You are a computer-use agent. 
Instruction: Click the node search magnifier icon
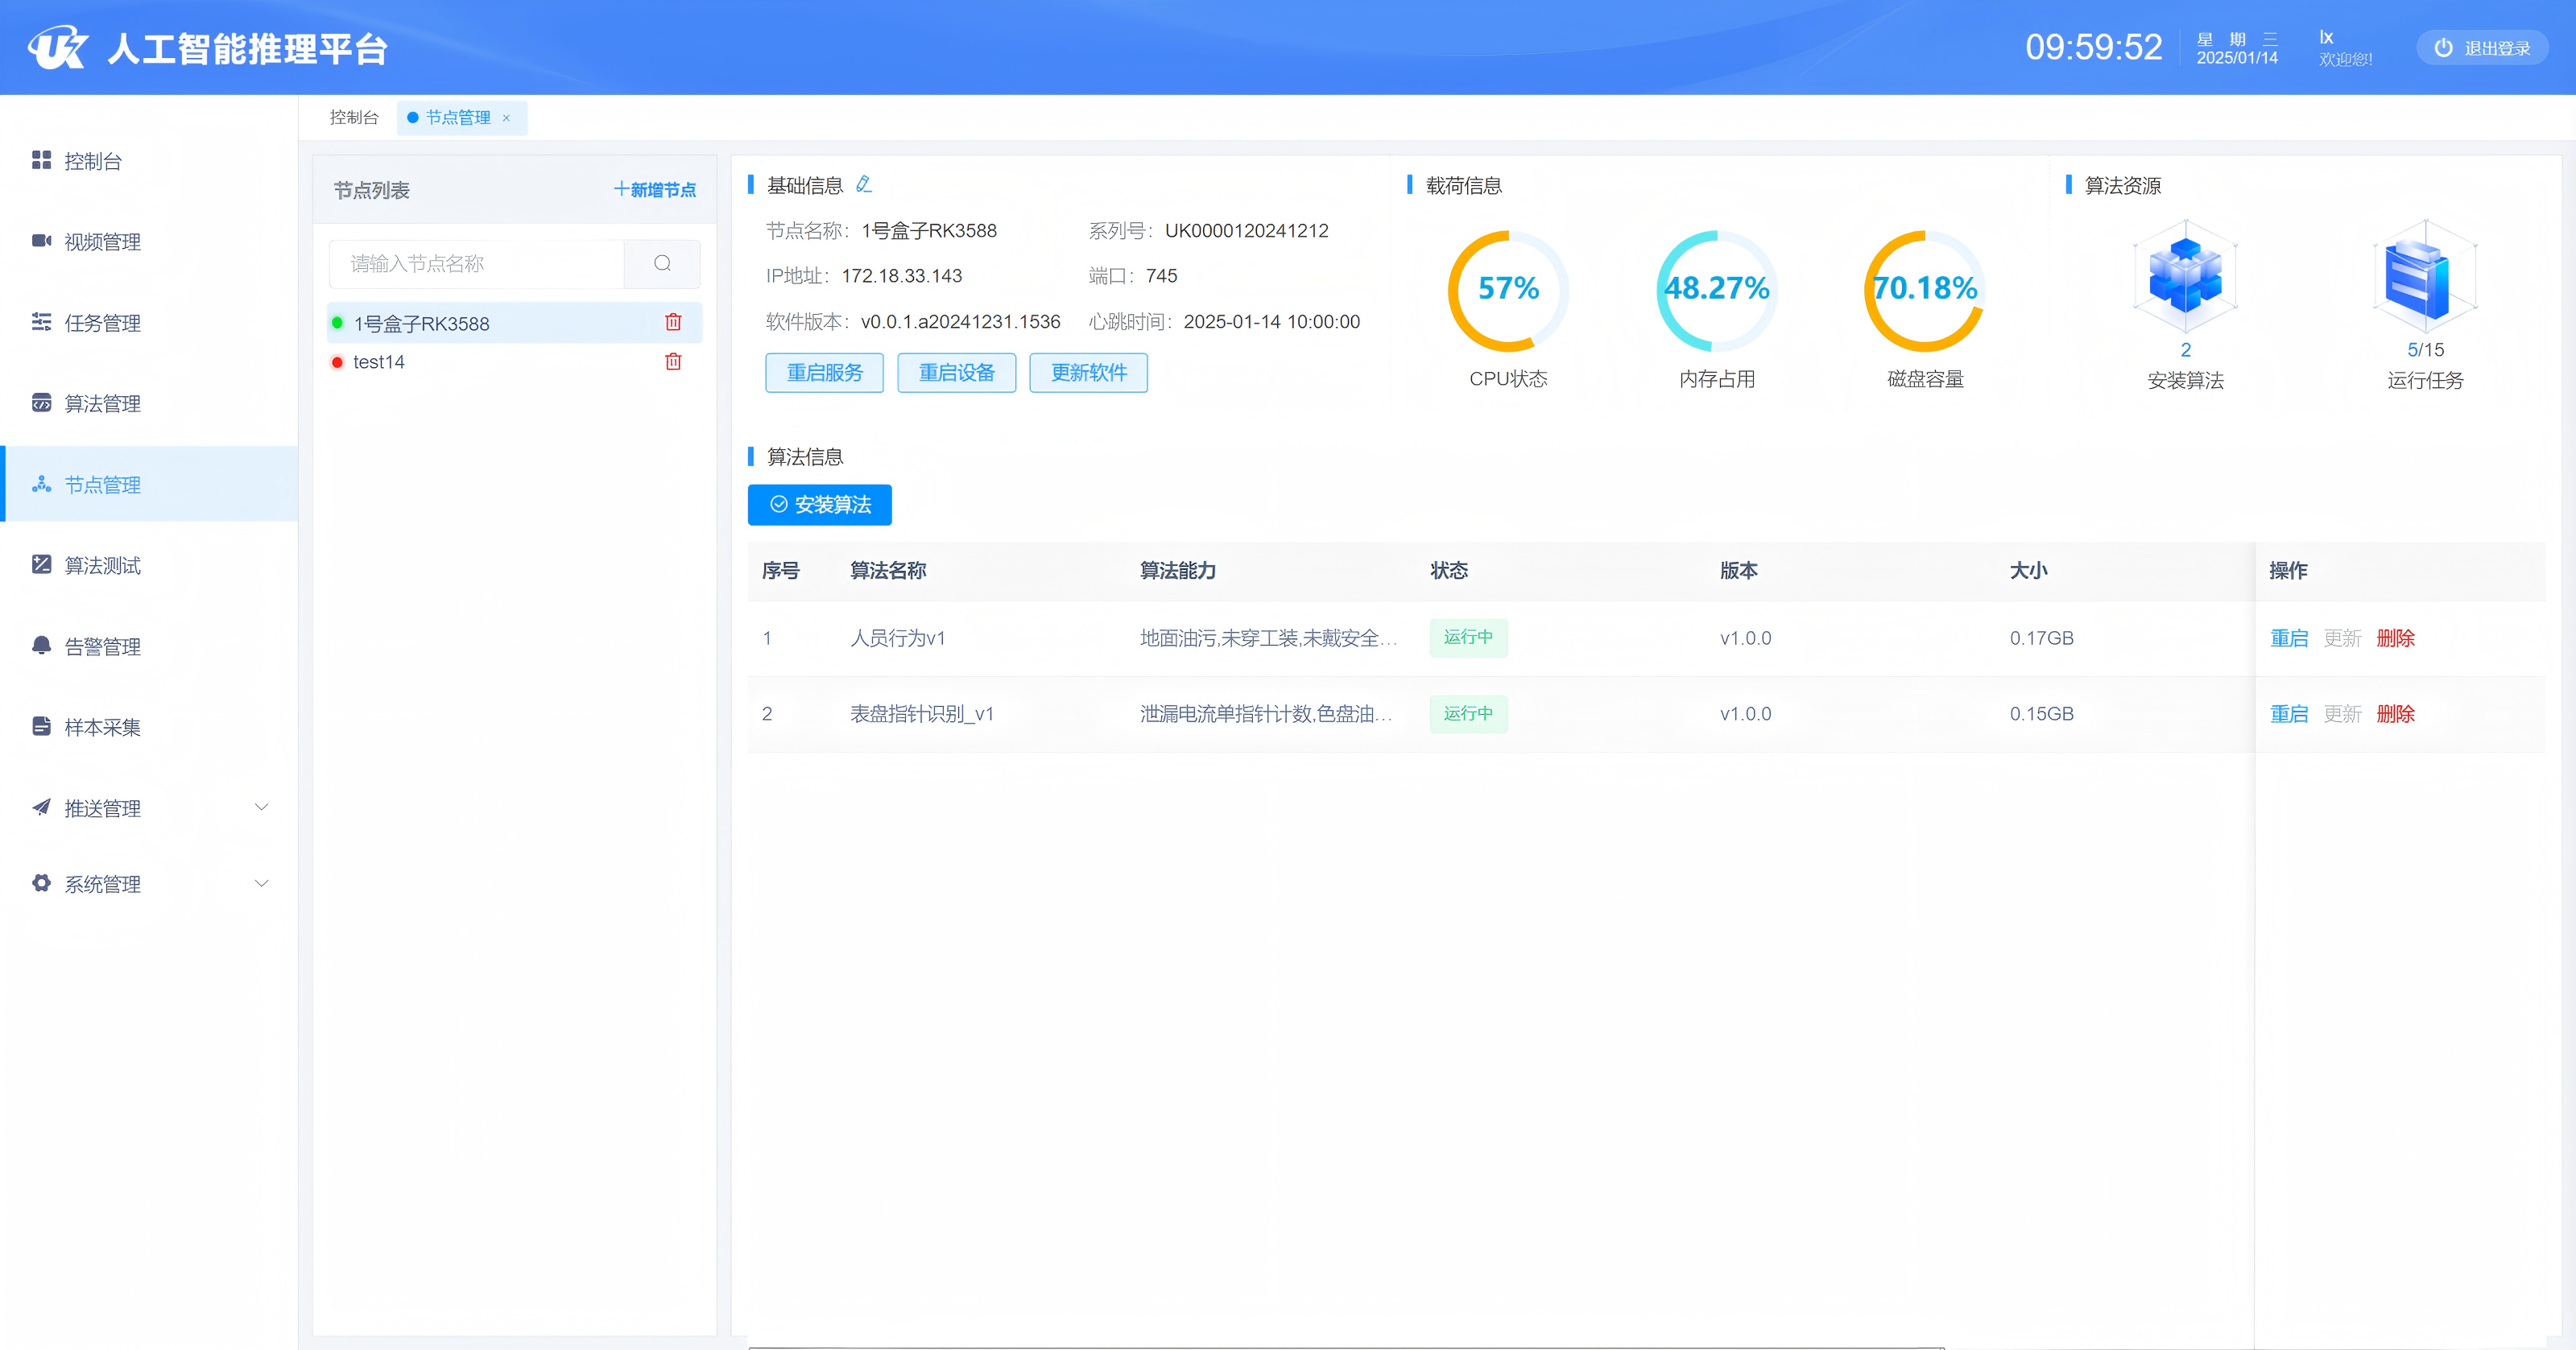[x=662, y=263]
